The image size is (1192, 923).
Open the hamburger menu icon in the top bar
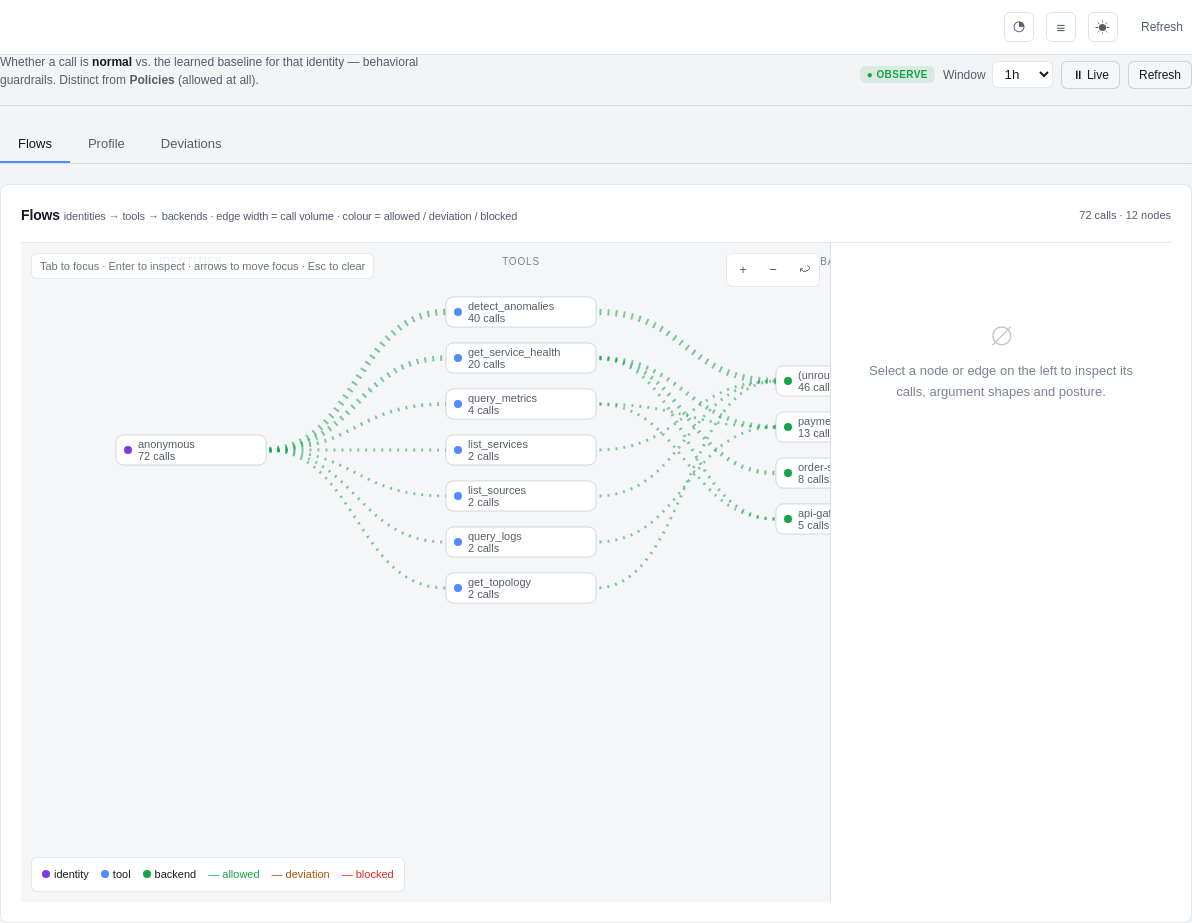coord(1060,27)
